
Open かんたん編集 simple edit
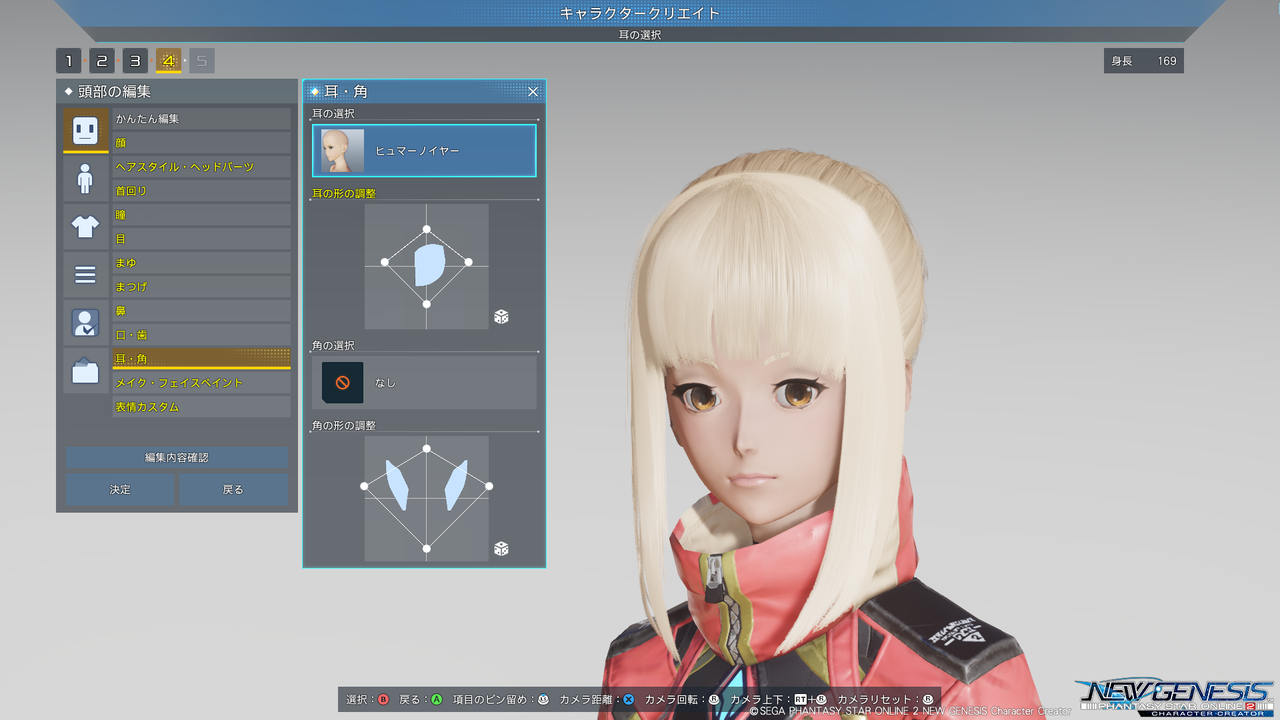(201, 119)
